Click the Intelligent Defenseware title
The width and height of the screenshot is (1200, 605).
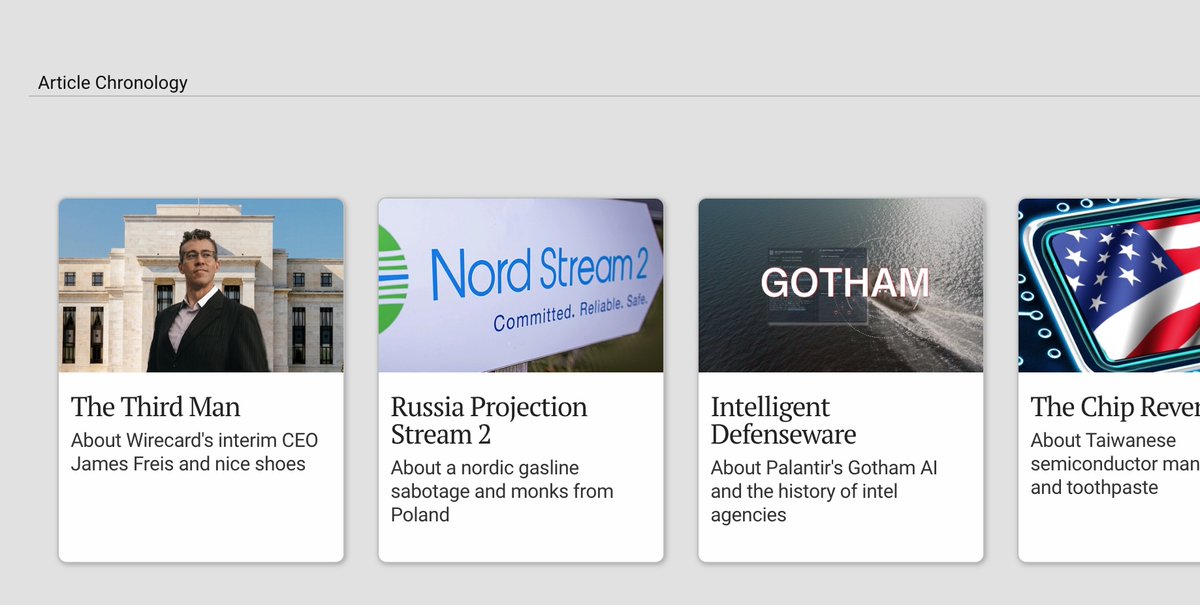[783, 421]
